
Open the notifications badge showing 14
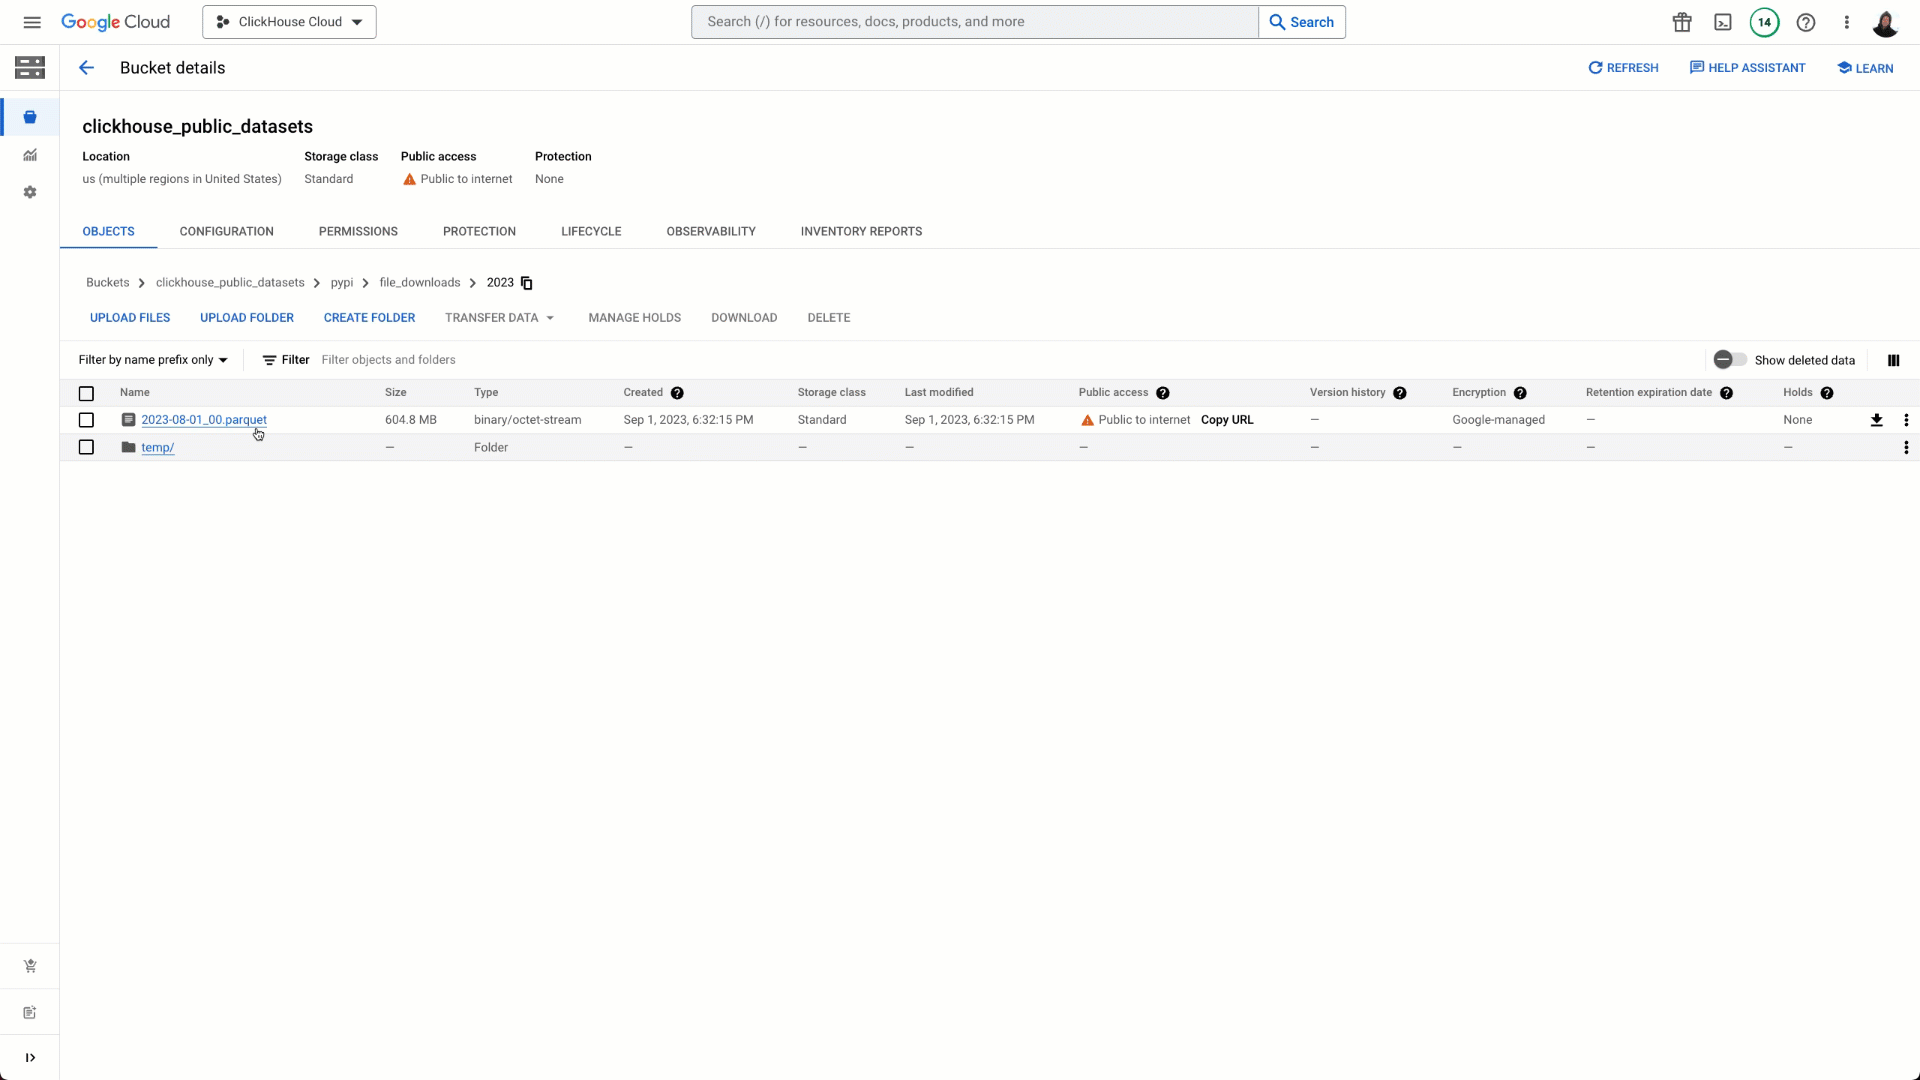click(x=1764, y=22)
